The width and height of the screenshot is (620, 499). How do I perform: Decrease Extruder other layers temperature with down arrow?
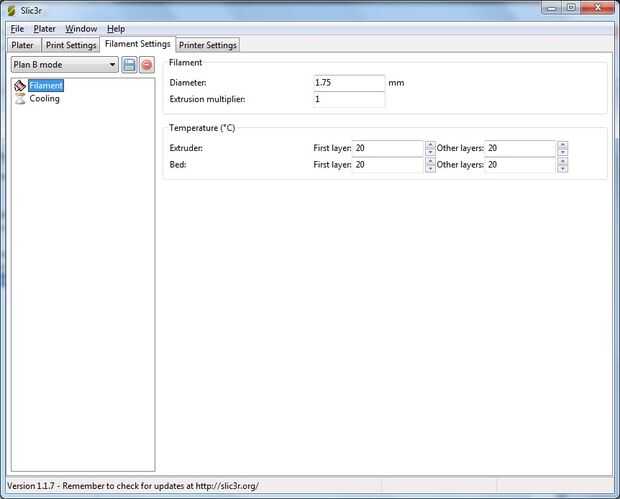562,153
